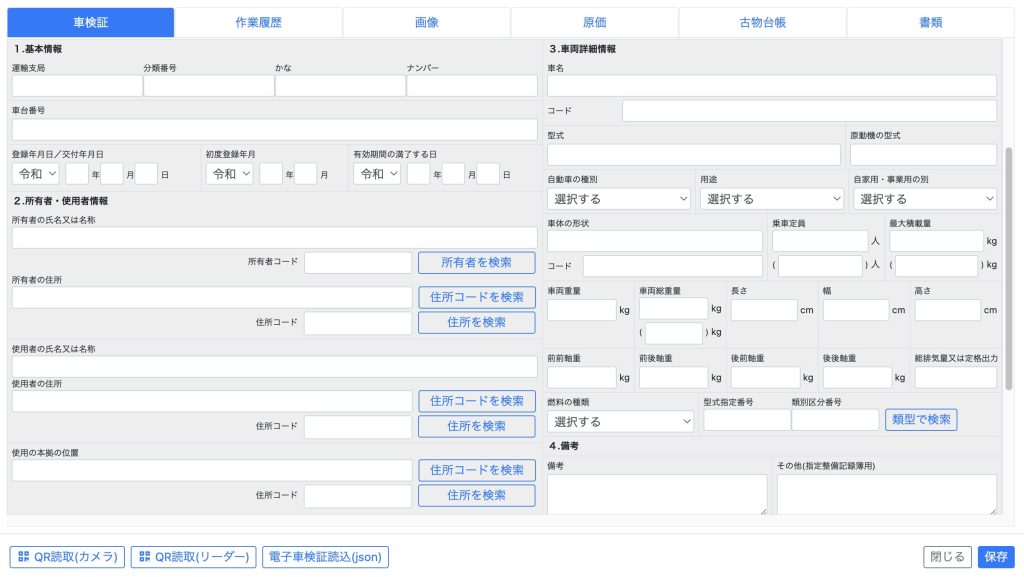
Task: Open the 用途 dropdown
Action: click(771, 199)
